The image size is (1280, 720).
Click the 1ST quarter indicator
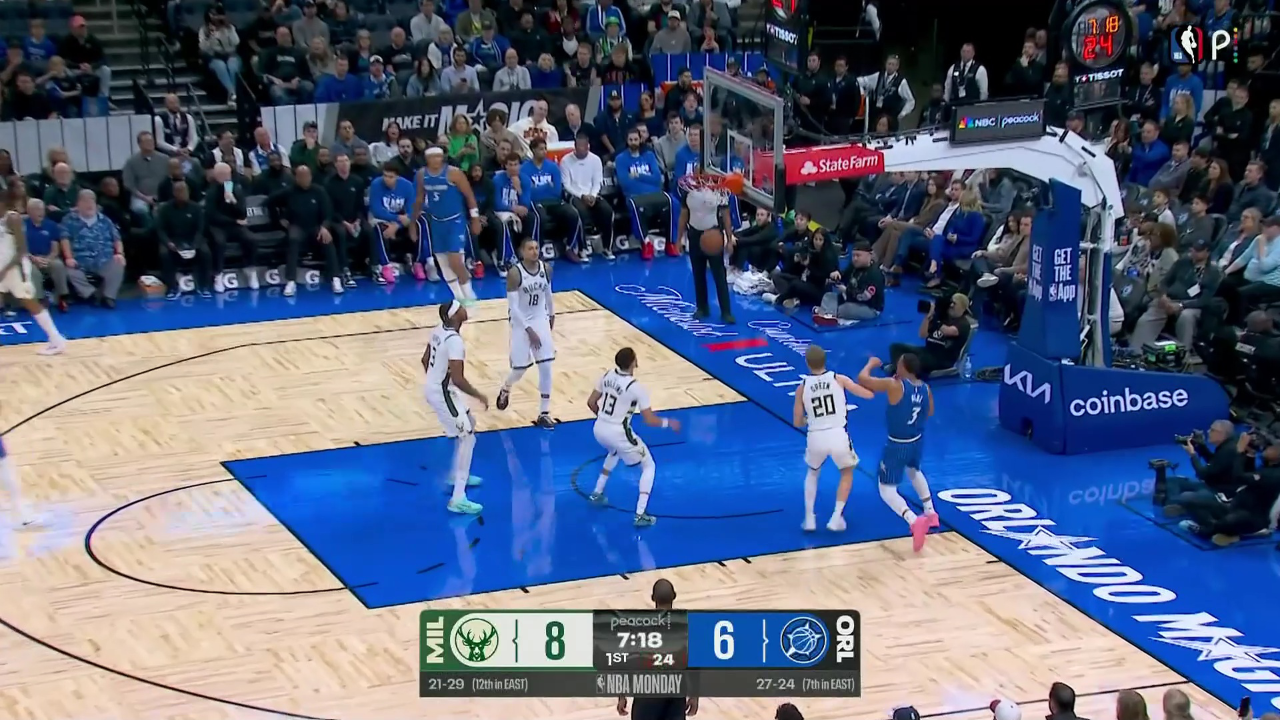tap(617, 659)
